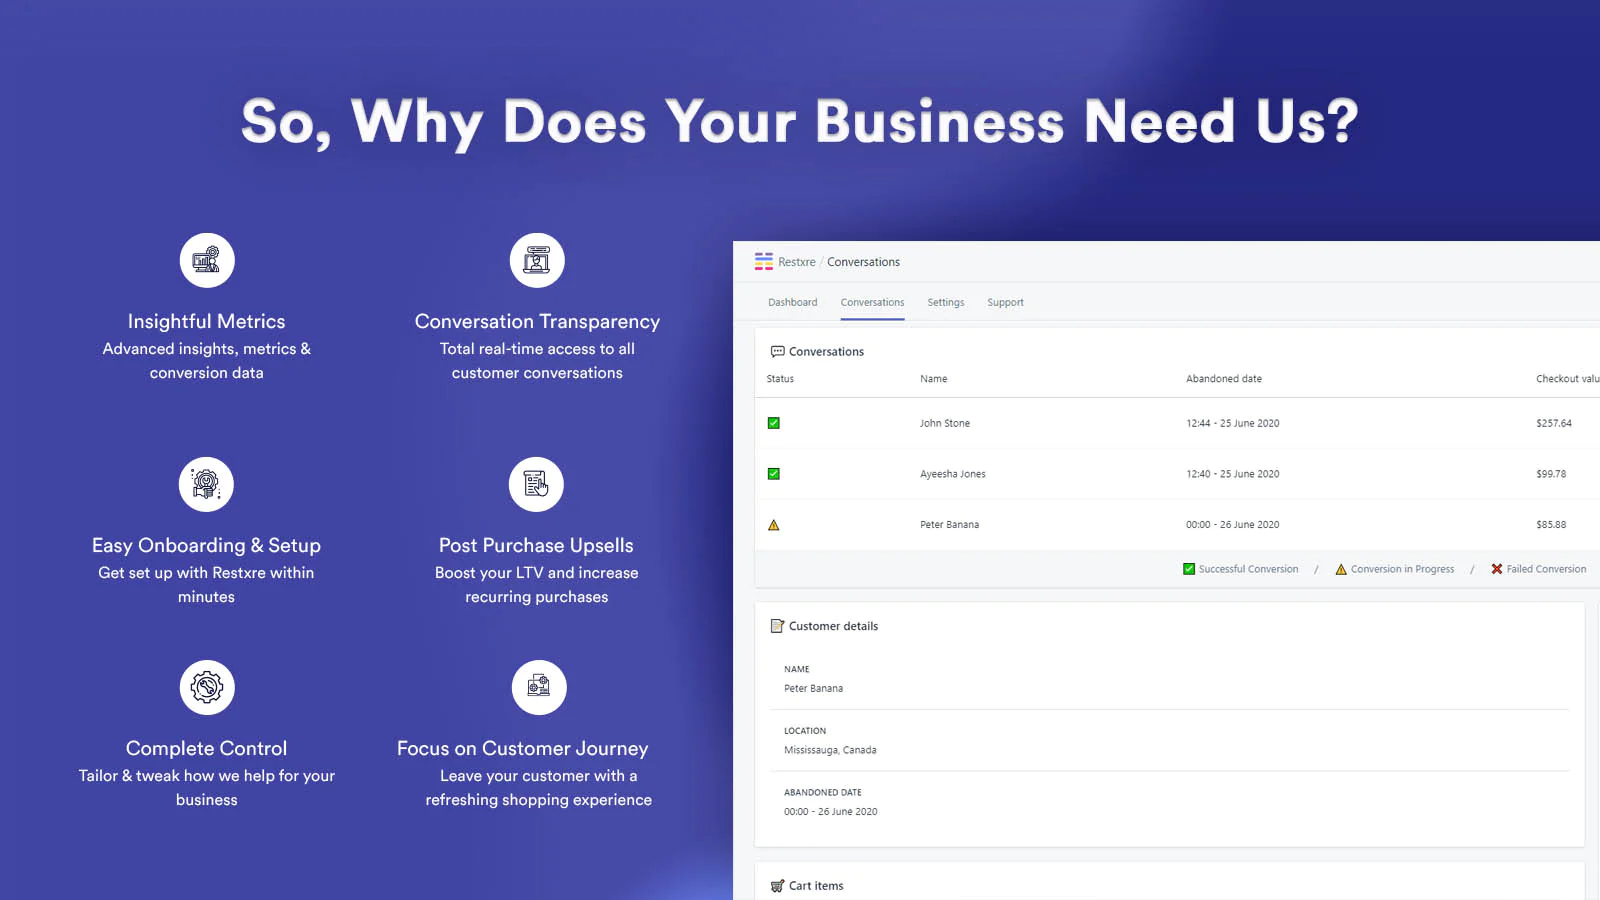Click the Cart items heading

(x=816, y=886)
